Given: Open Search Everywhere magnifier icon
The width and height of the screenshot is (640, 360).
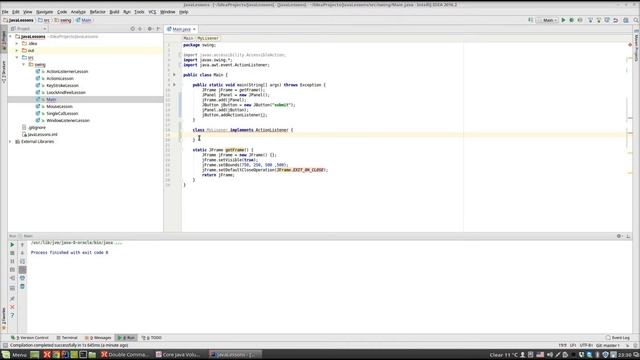Looking at the screenshot, I should click(x=636, y=20).
